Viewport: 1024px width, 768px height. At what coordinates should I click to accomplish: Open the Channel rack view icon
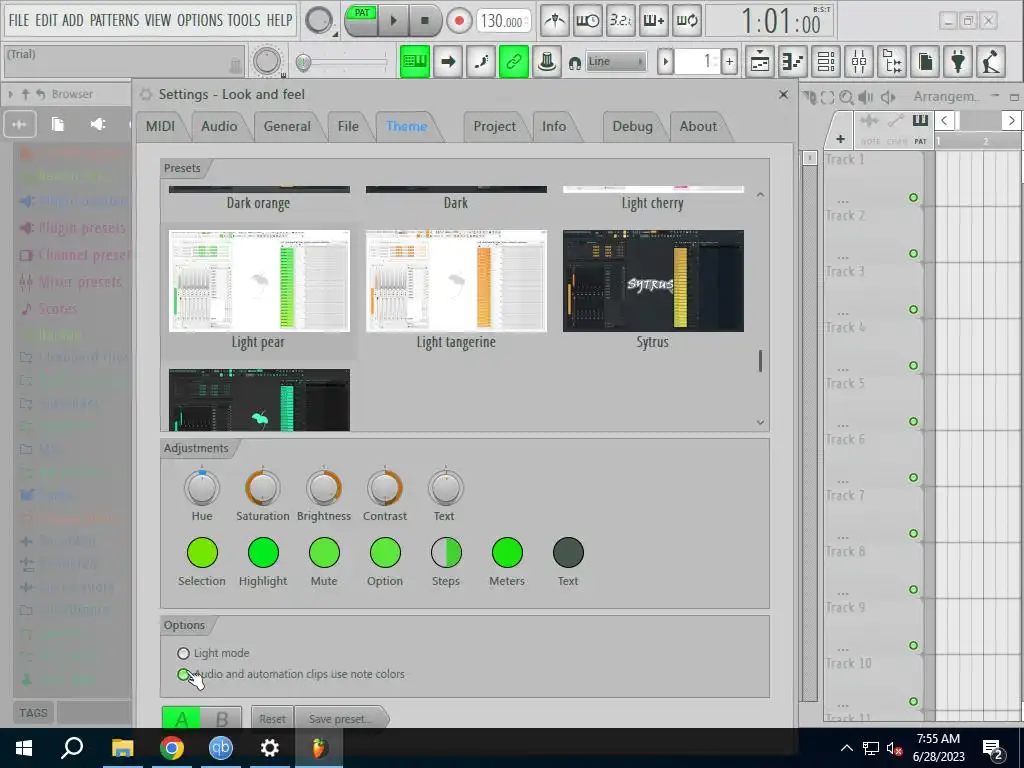point(825,61)
